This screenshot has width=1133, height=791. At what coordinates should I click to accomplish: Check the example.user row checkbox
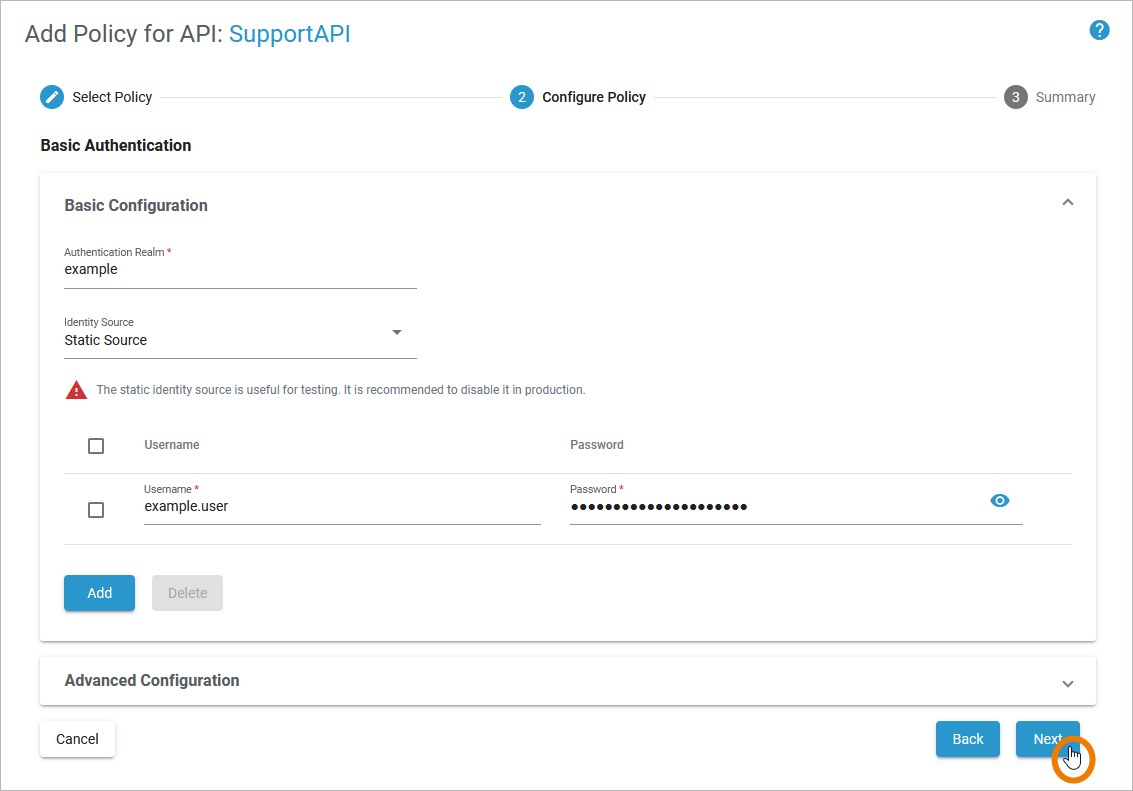point(96,510)
